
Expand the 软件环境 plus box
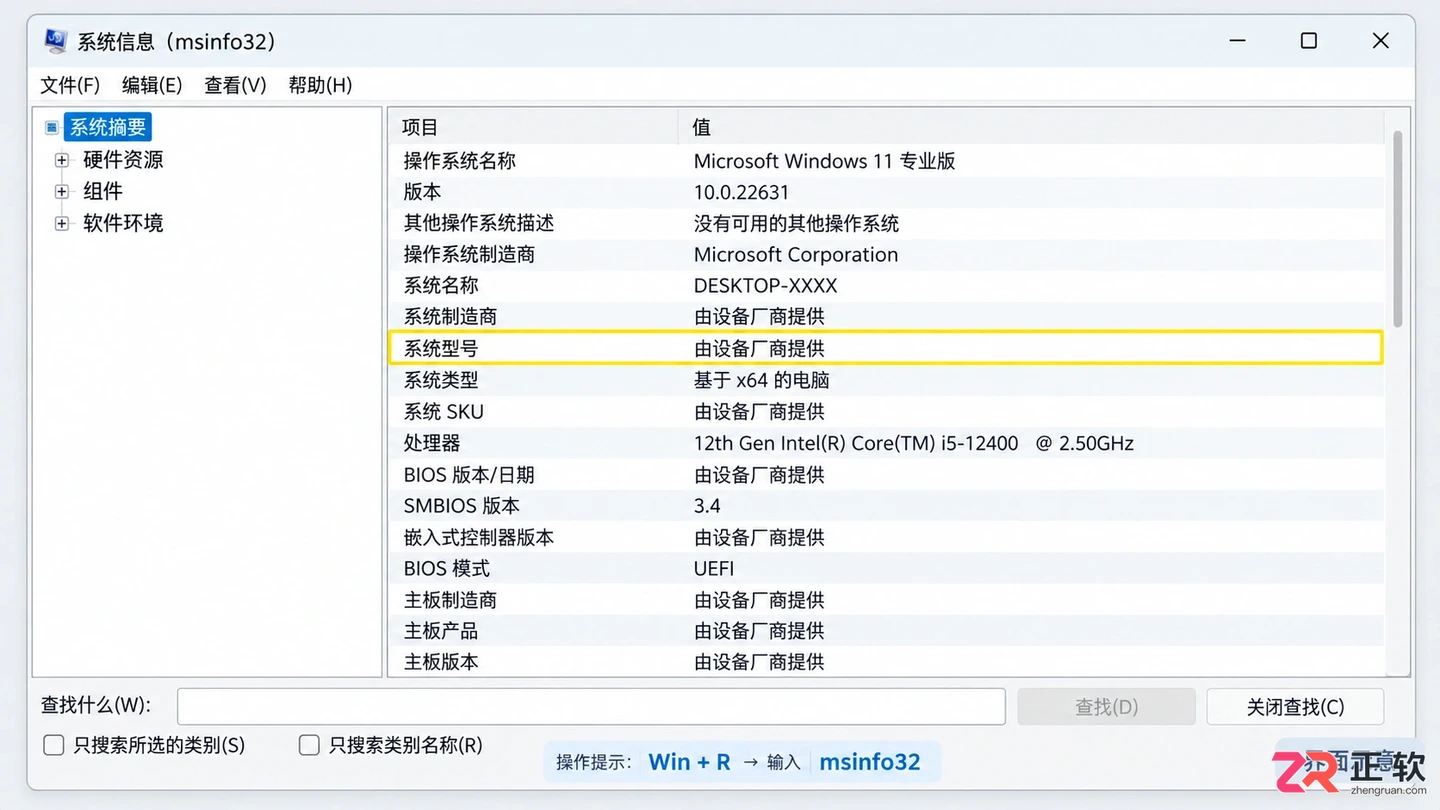(x=62, y=223)
